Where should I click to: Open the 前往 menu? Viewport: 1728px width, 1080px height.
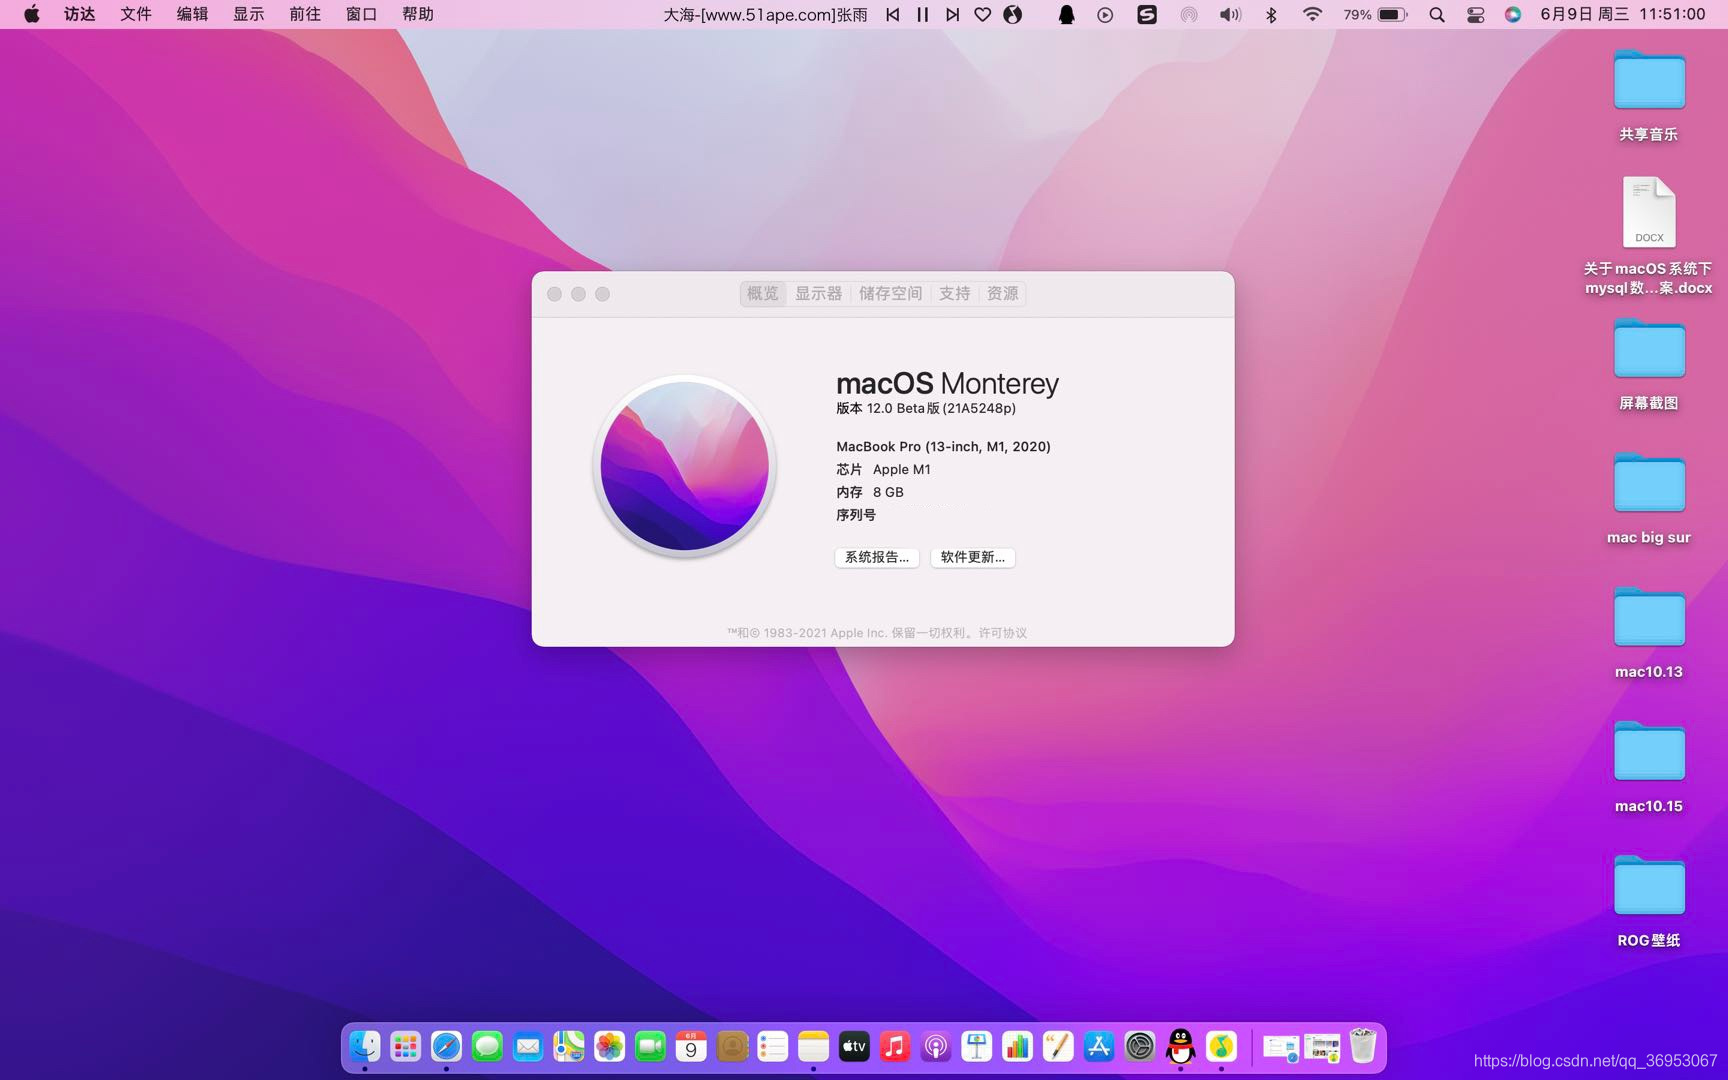point(305,14)
